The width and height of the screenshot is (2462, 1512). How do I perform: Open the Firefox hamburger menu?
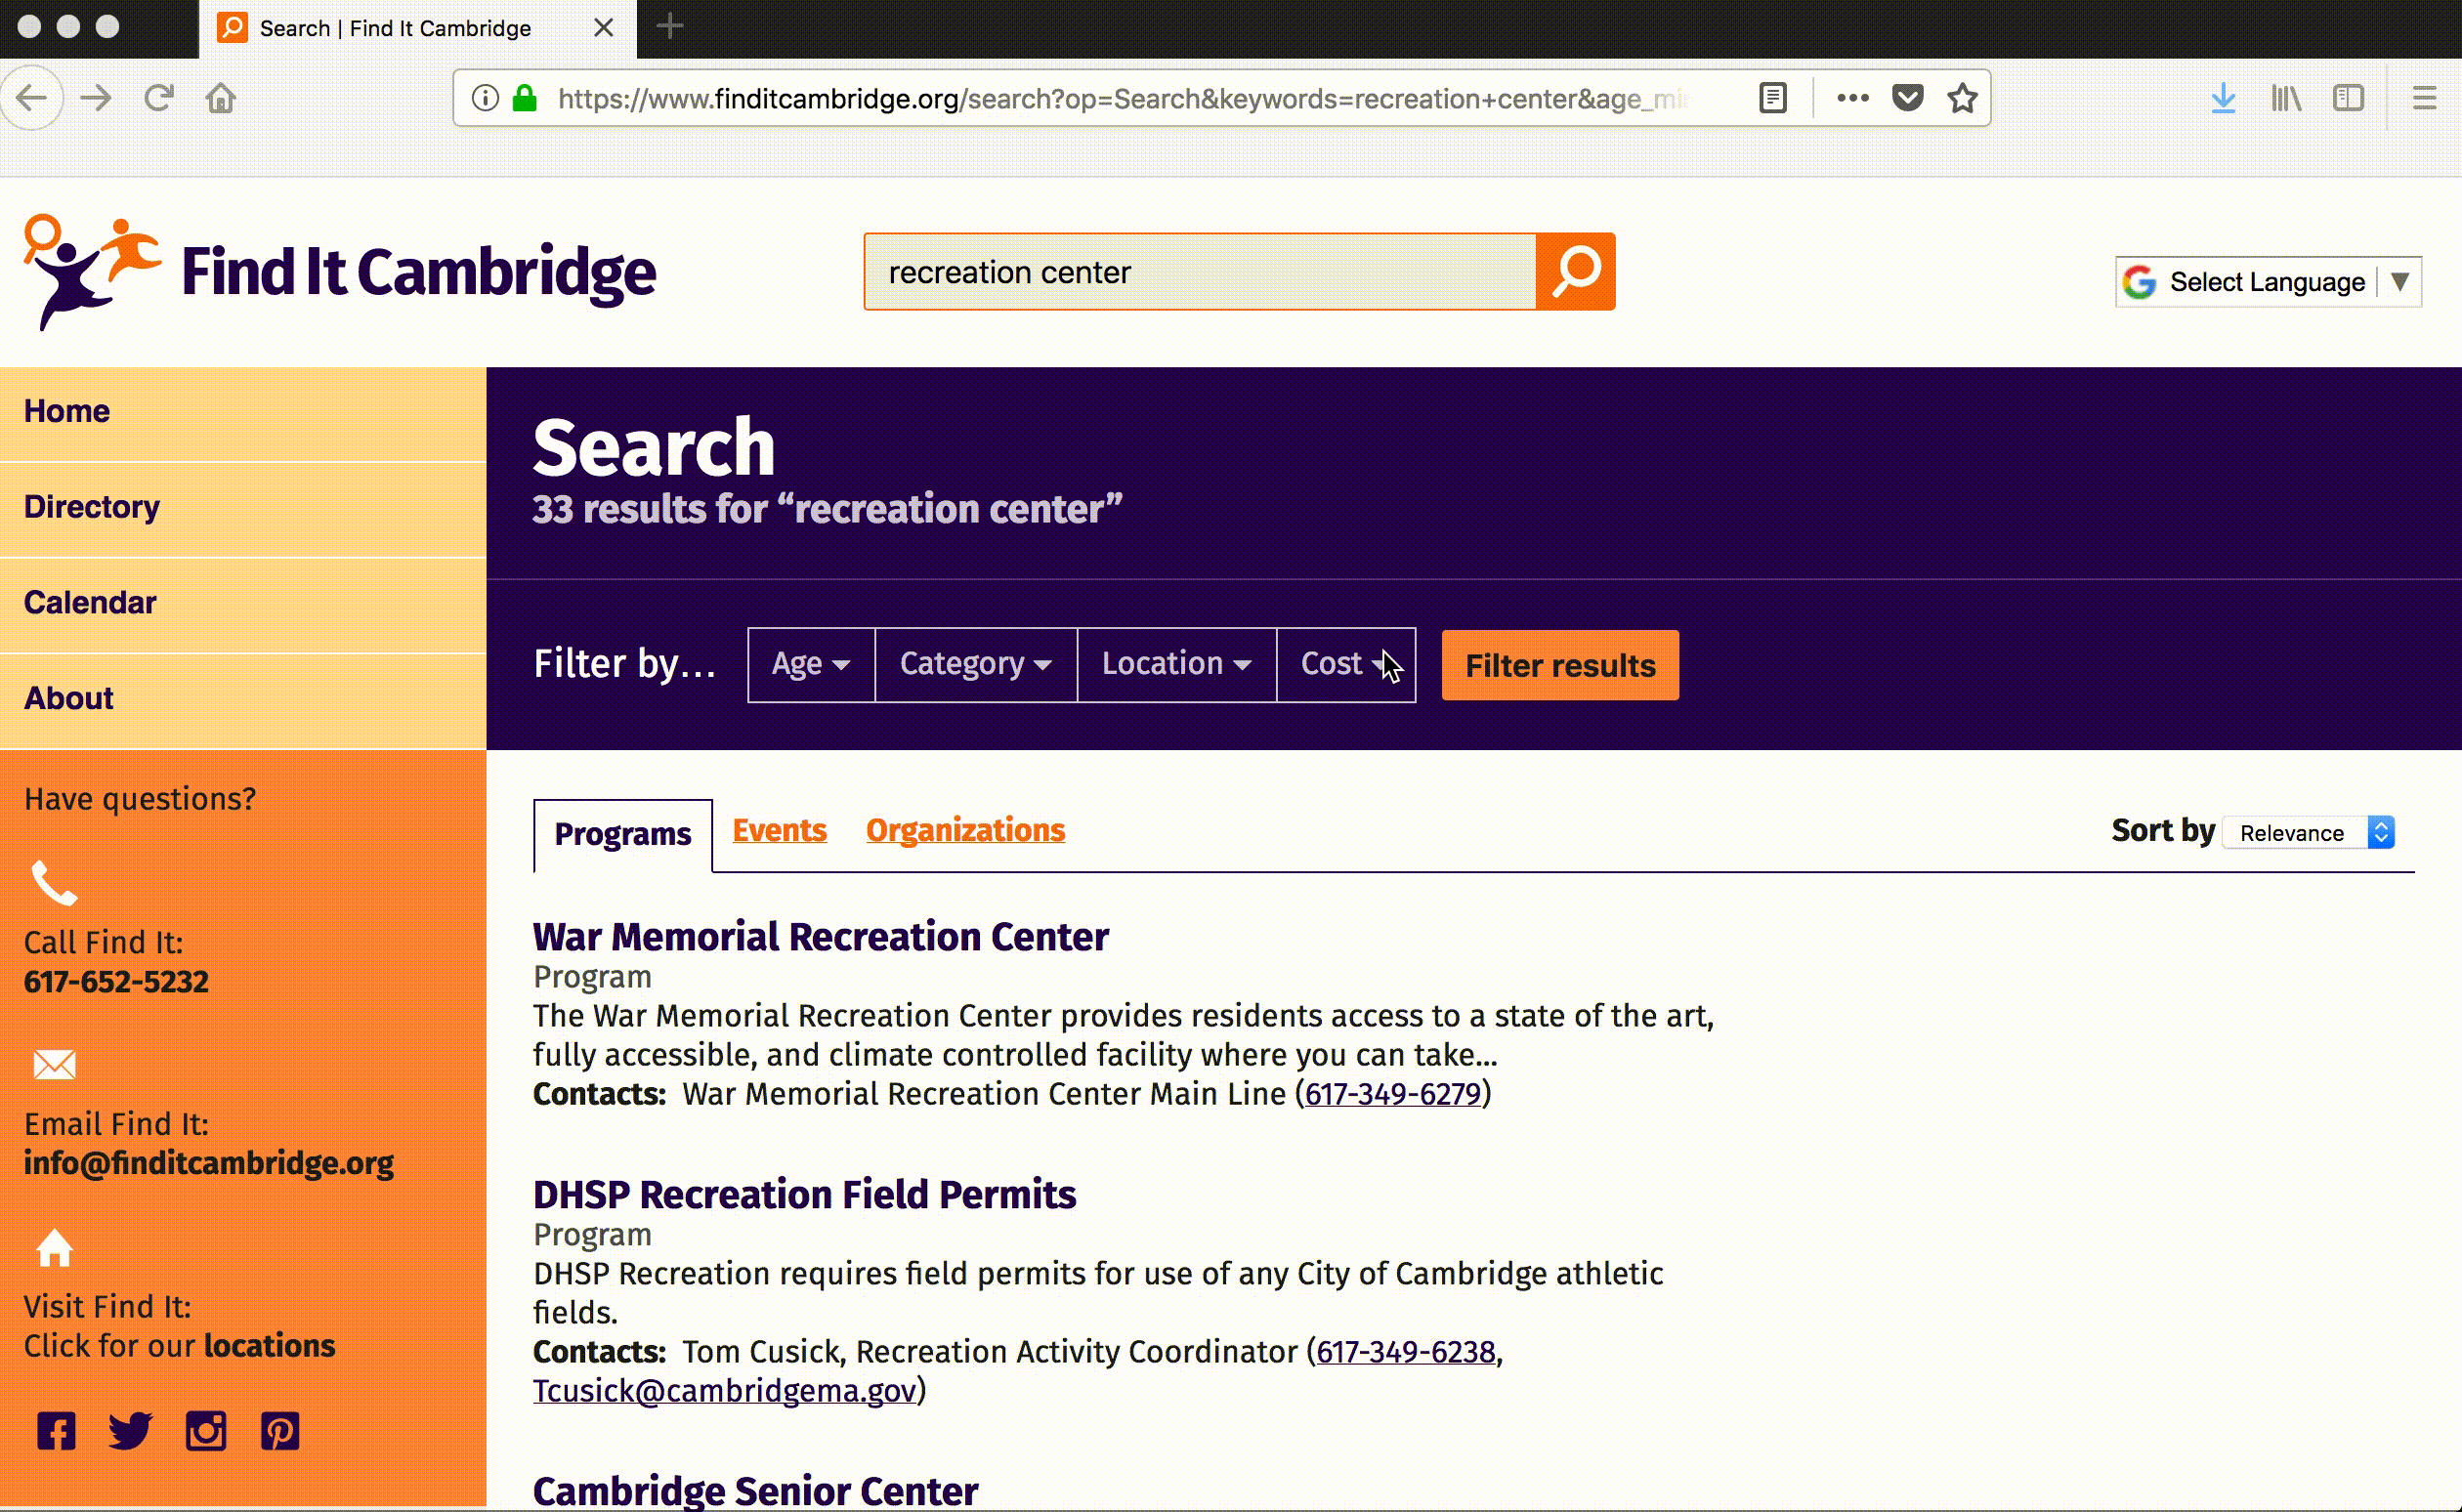pyautogui.click(x=2424, y=98)
